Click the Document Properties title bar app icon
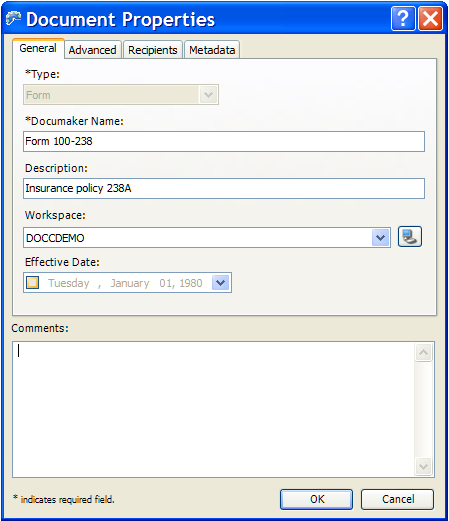Viewport: 449px width, 521px height. (x=13, y=18)
